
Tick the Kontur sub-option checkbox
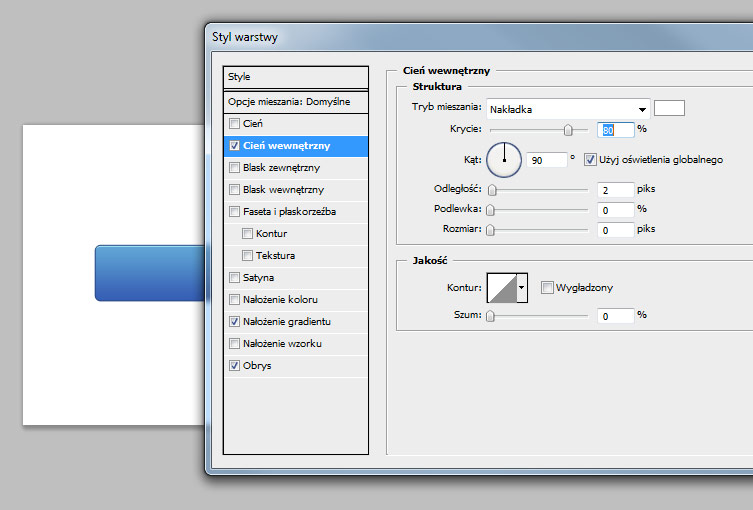pos(247,234)
